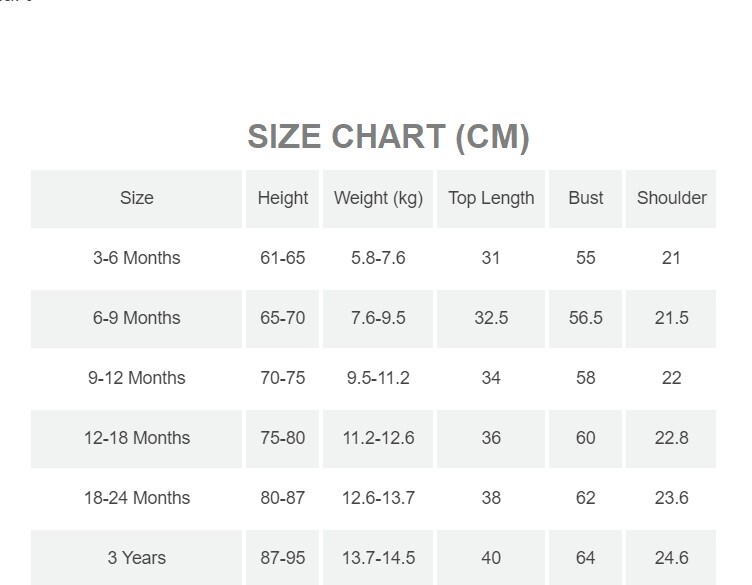Screen dimensions: 752x585
Task: Click the Height column header
Action: tap(283, 198)
